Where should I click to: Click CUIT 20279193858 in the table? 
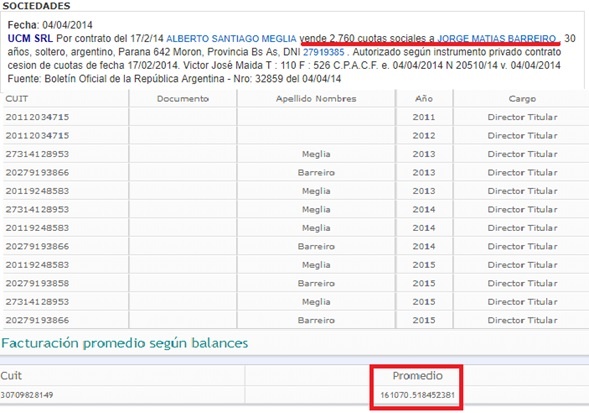pyautogui.click(x=37, y=283)
